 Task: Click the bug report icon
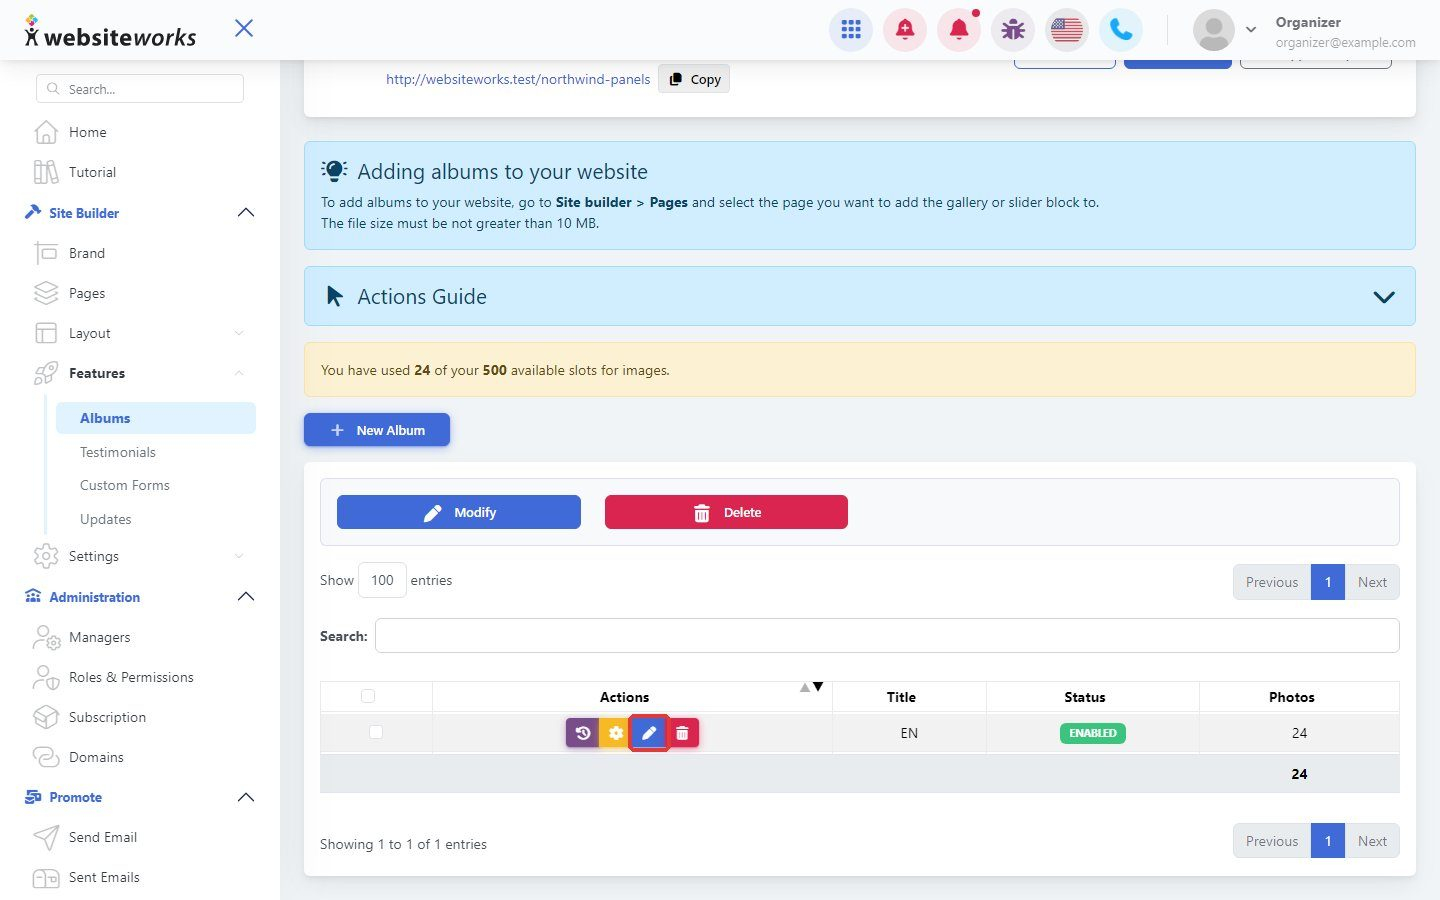pyautogui.click(x=1013, y=30)
